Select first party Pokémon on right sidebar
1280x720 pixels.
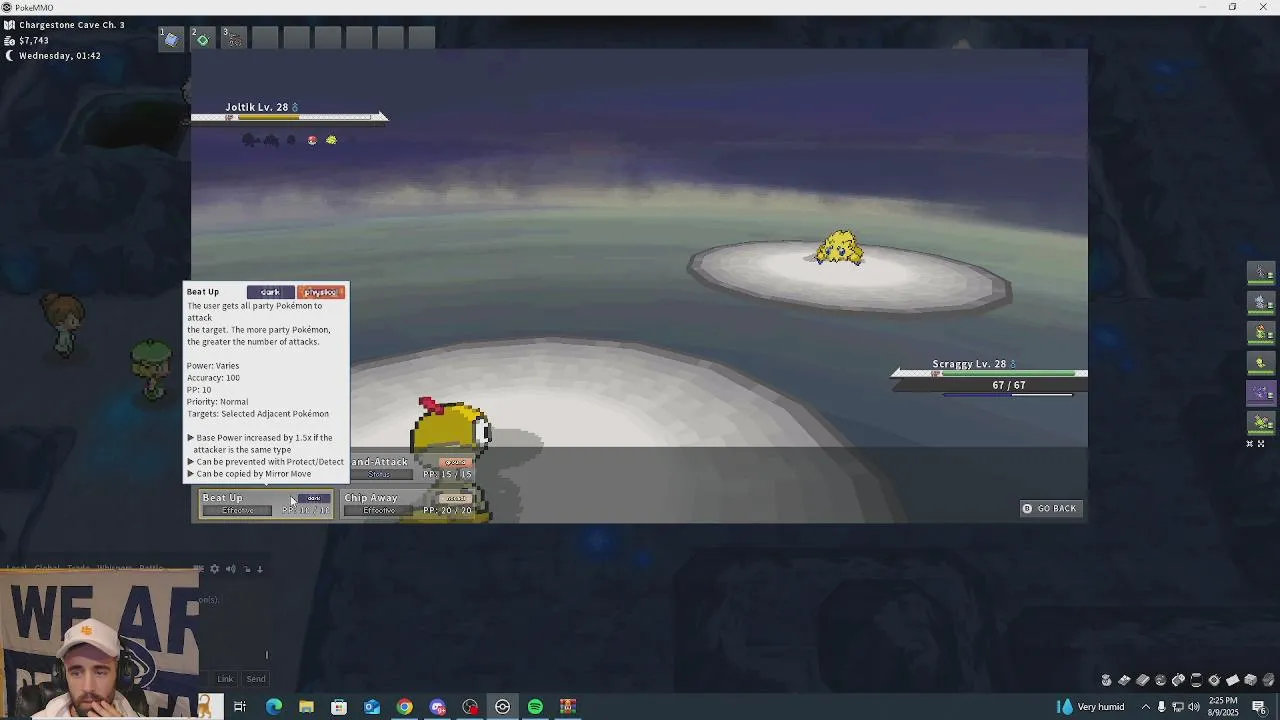[x=1261, y=272]
